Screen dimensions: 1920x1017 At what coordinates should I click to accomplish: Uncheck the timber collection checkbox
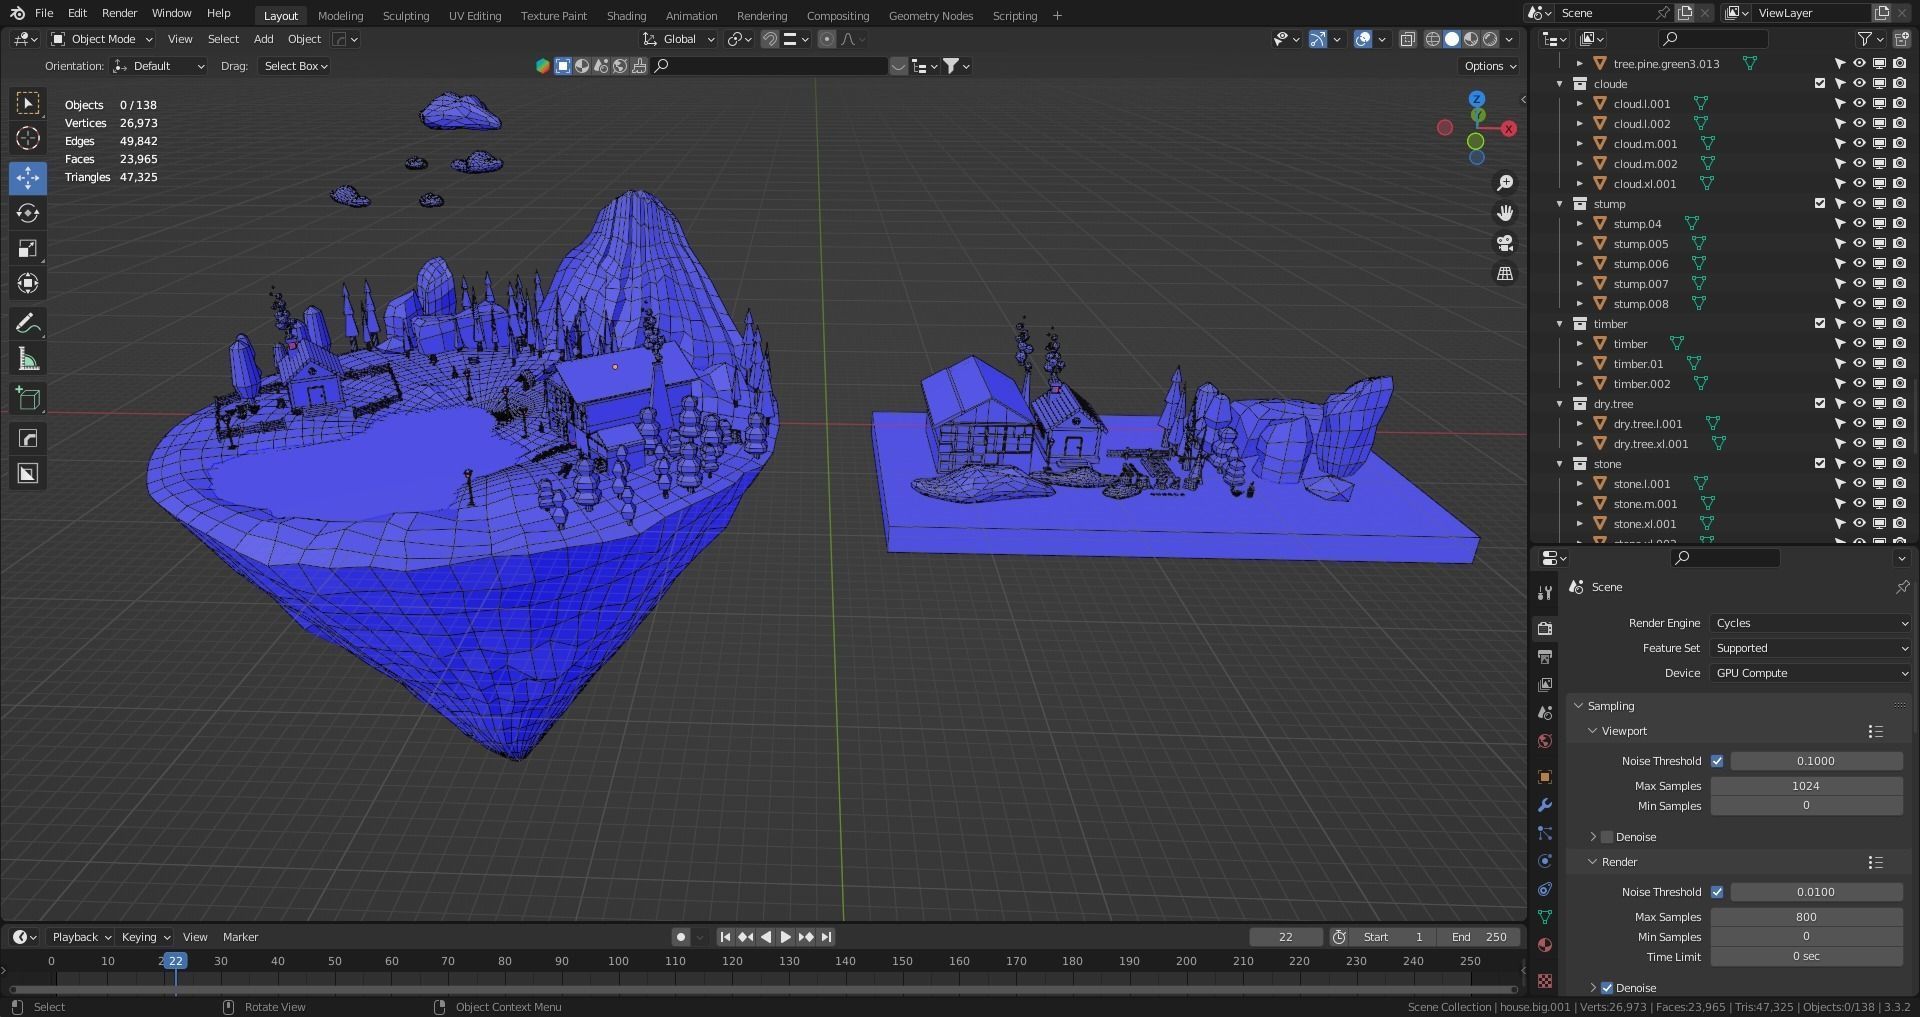coord(1820,323)
